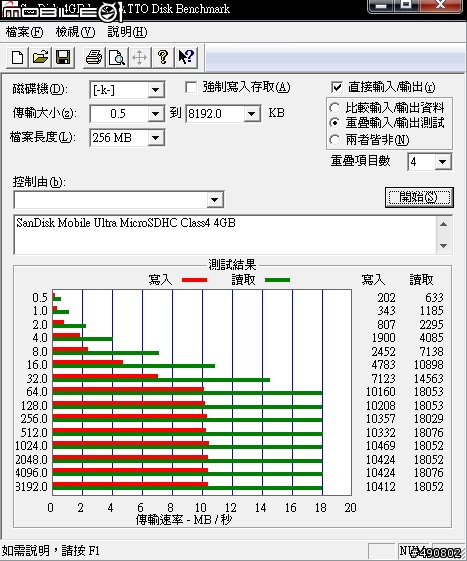
Task: Click the description box scroll up arrow
Action: pos(444,224)
